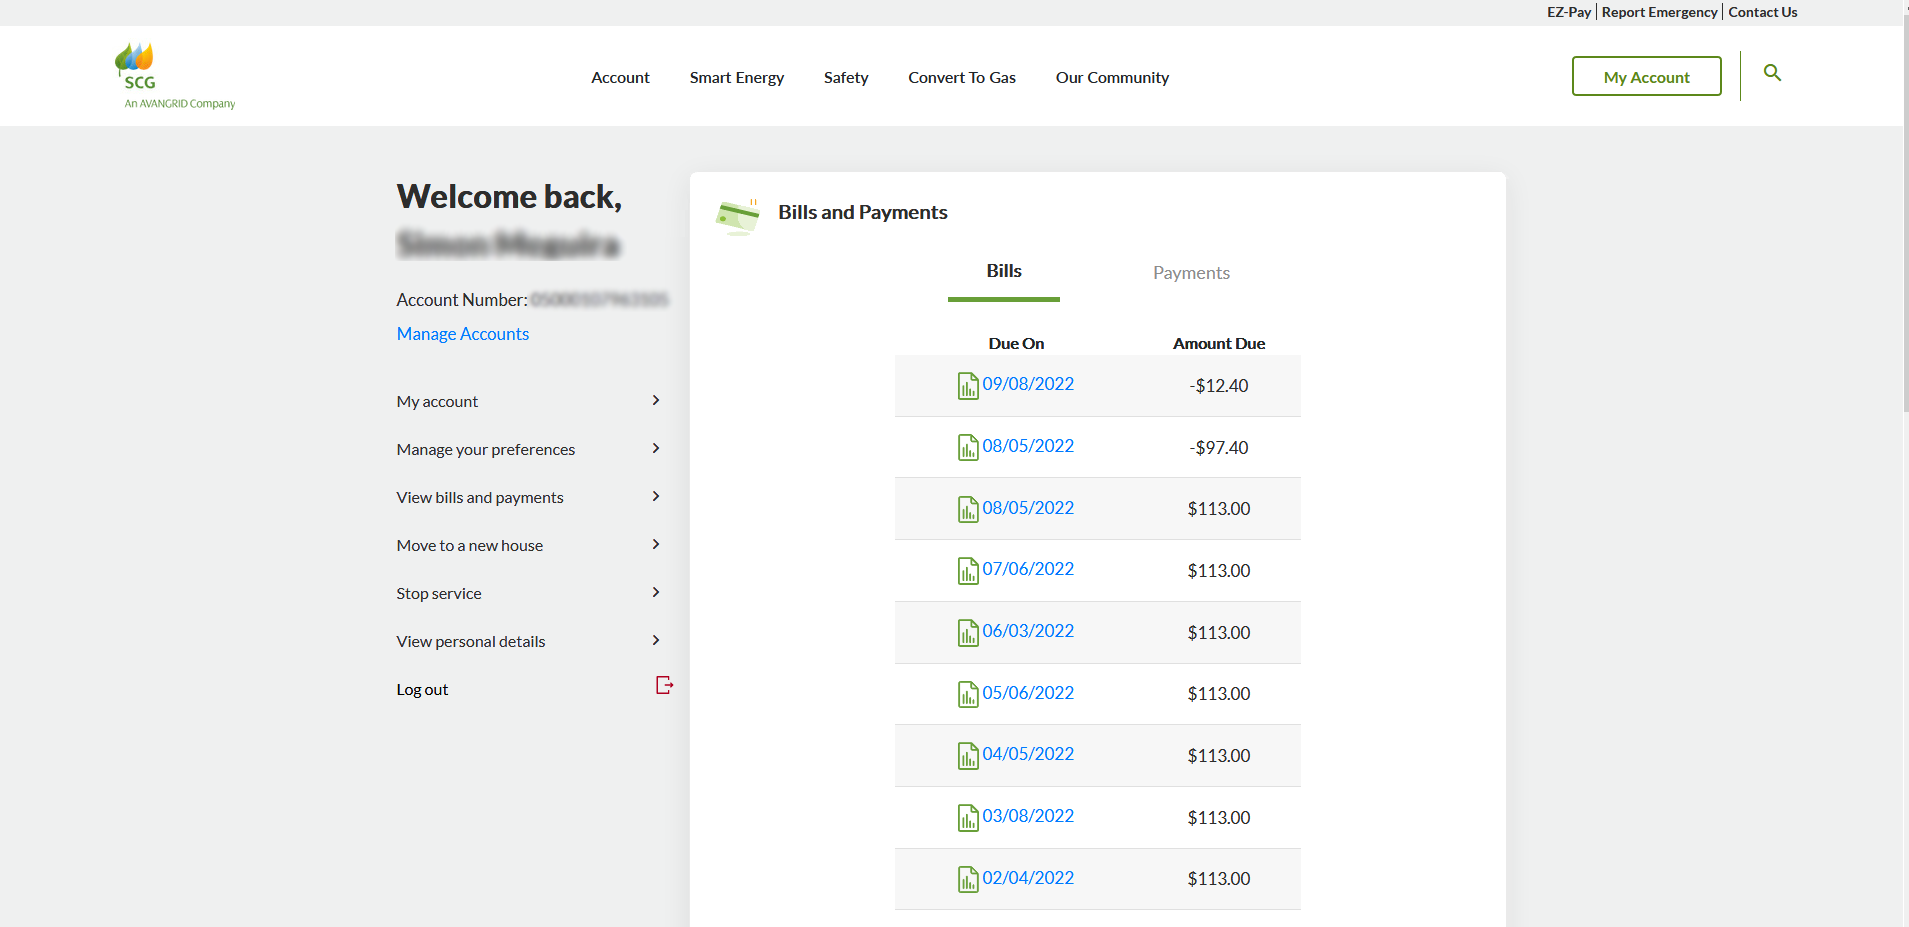Expand the Stop service chevron

(x=656, y=592)
